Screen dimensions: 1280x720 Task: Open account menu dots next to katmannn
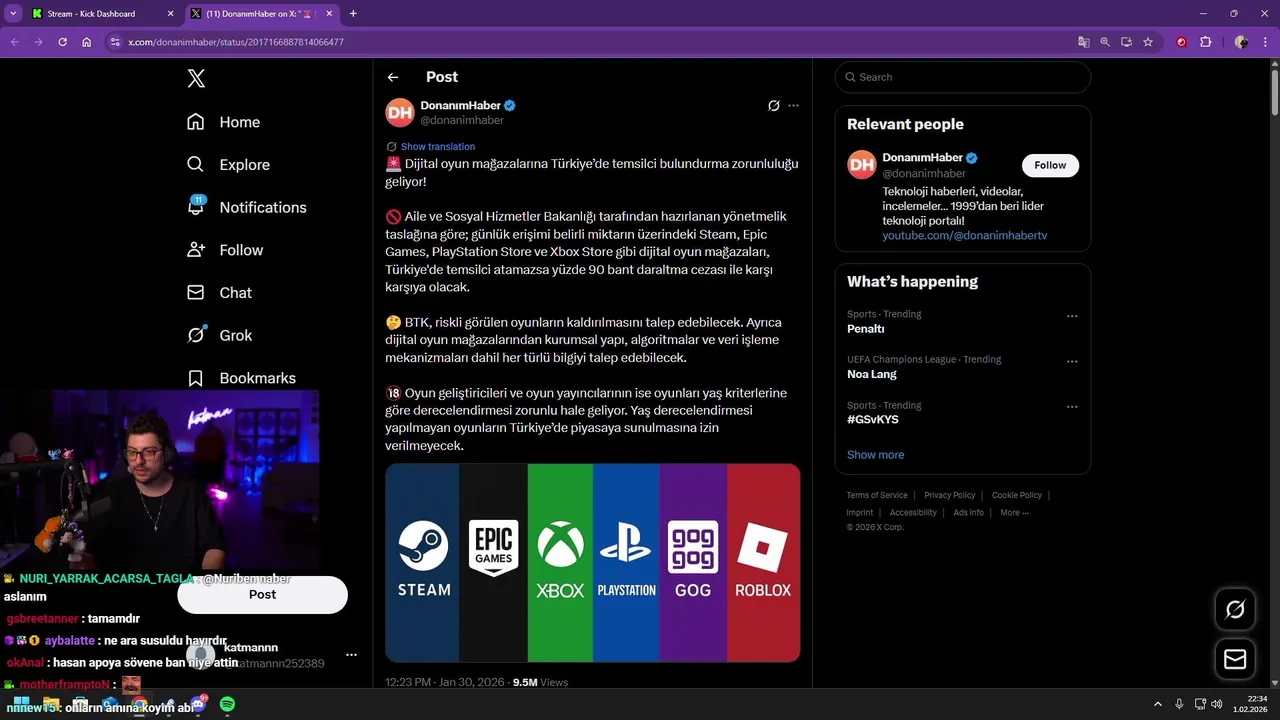(351, 655)
